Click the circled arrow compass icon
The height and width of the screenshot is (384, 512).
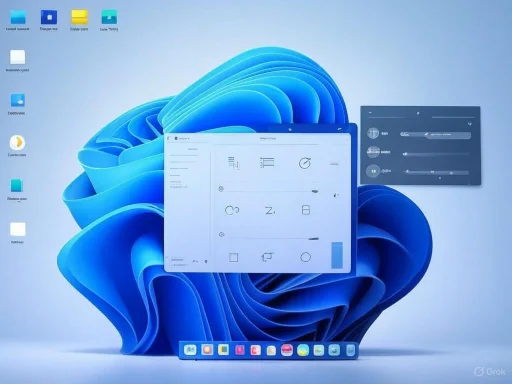pyautogui.click(x=305, y=163)
